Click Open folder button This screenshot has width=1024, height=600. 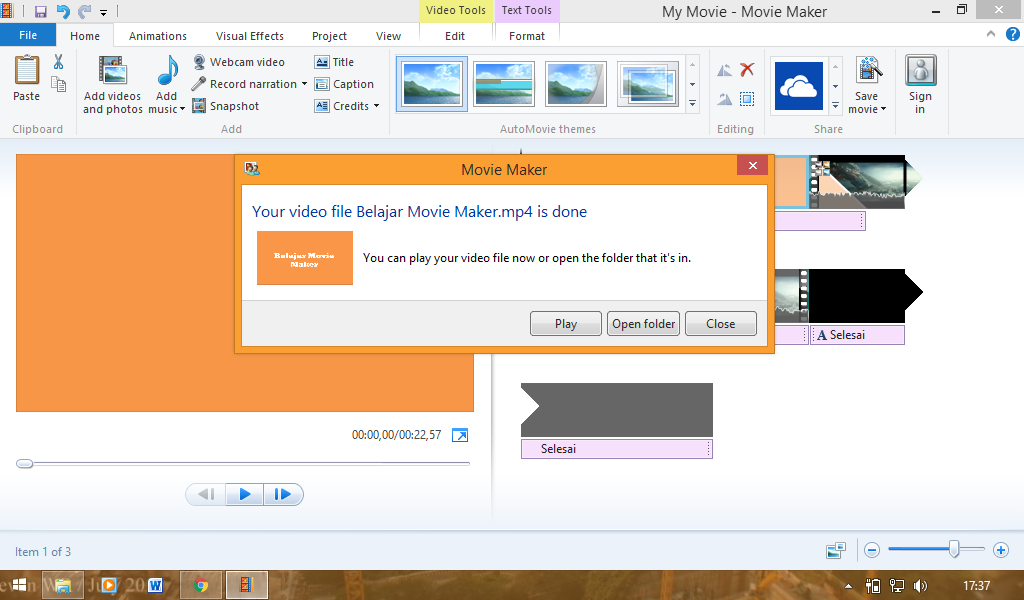(x=643, y=324)
